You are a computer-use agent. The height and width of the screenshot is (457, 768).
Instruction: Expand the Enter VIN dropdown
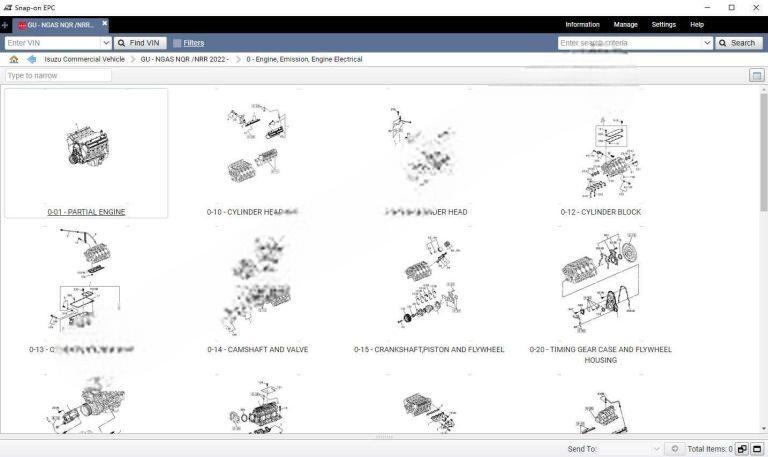[x=106, y=43]
